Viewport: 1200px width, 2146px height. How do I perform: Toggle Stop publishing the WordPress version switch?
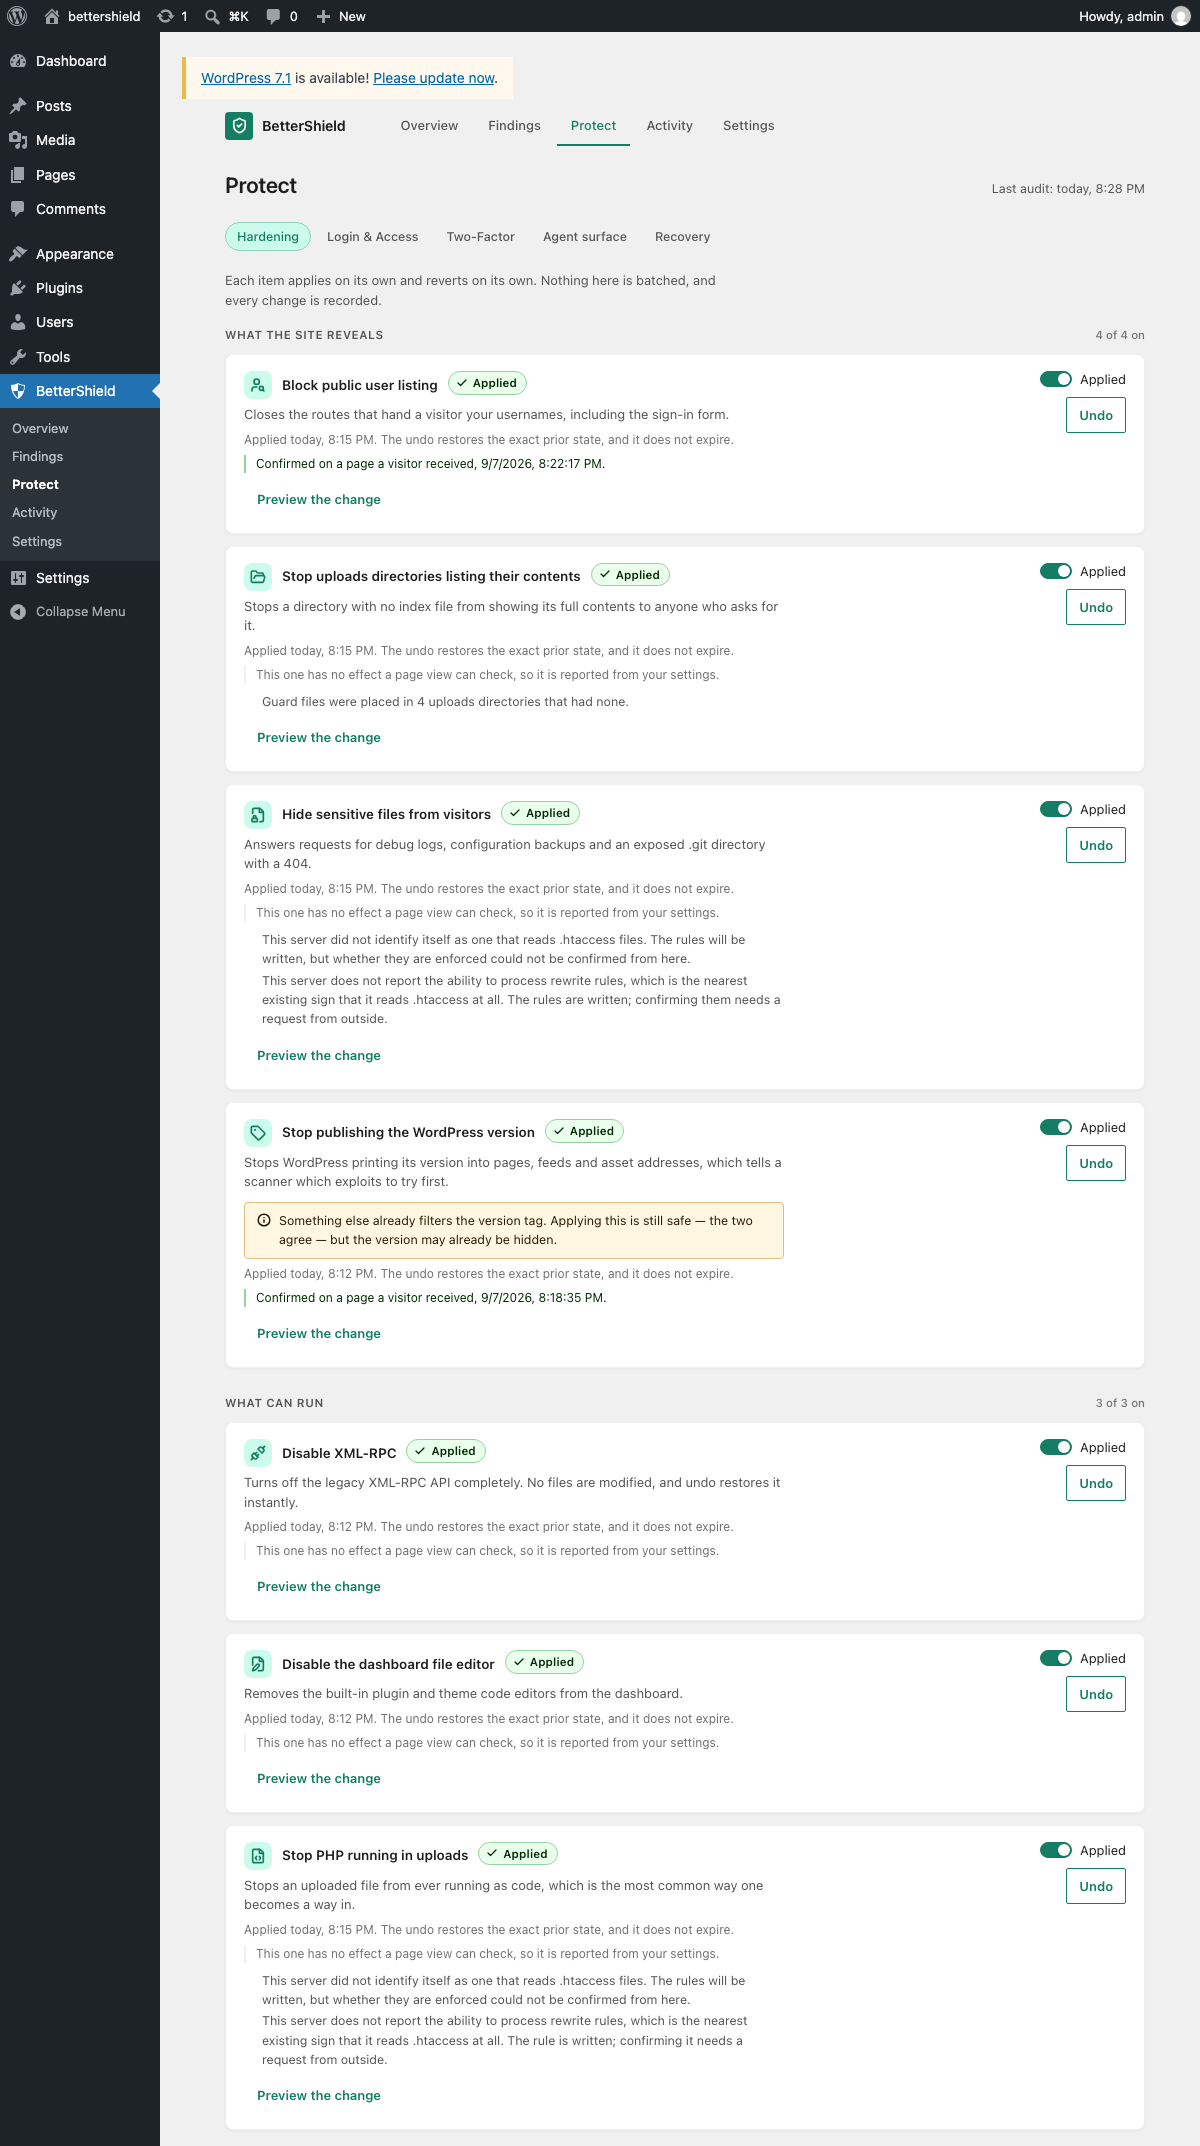click(x=1056, y=1127)
